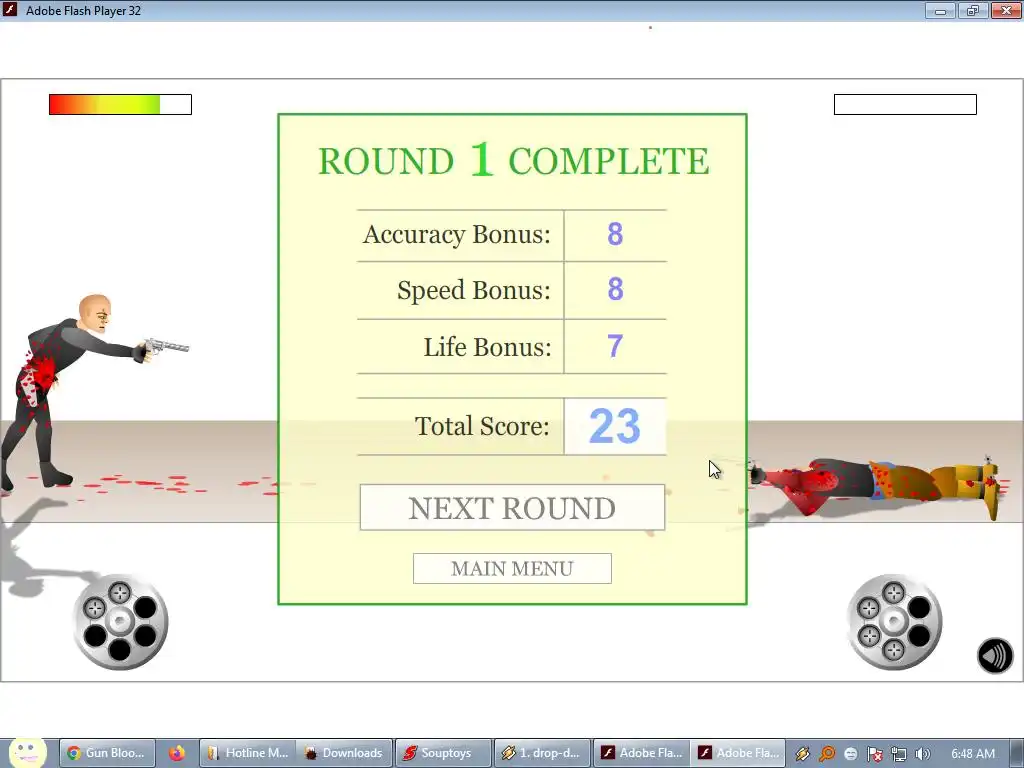Viewport: 1024px width, 768px height.
Task: Switch to second Adobe Flash taskbar window
Action: click(x=738, y=753)
